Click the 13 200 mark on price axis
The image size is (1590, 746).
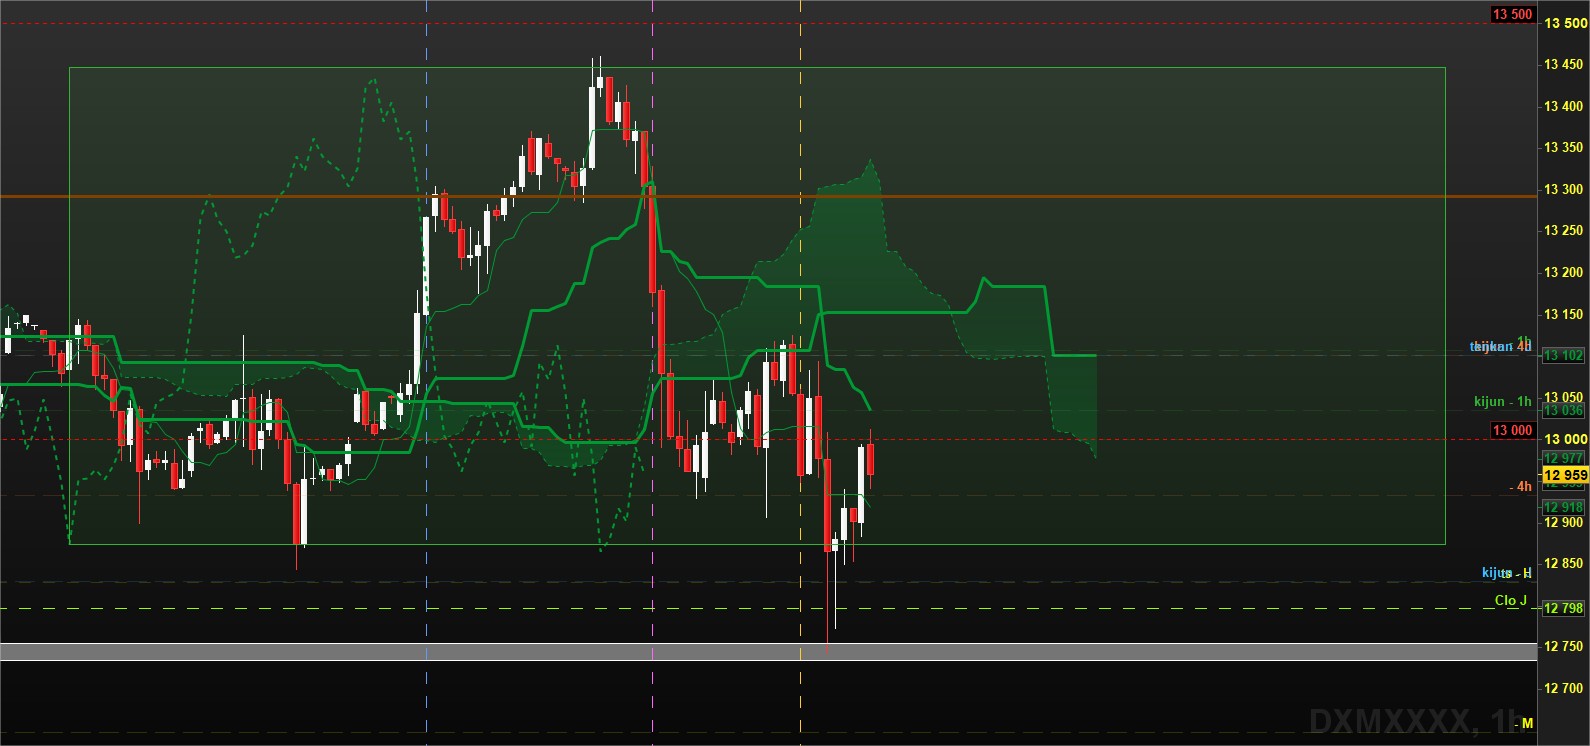point(1563,272)
